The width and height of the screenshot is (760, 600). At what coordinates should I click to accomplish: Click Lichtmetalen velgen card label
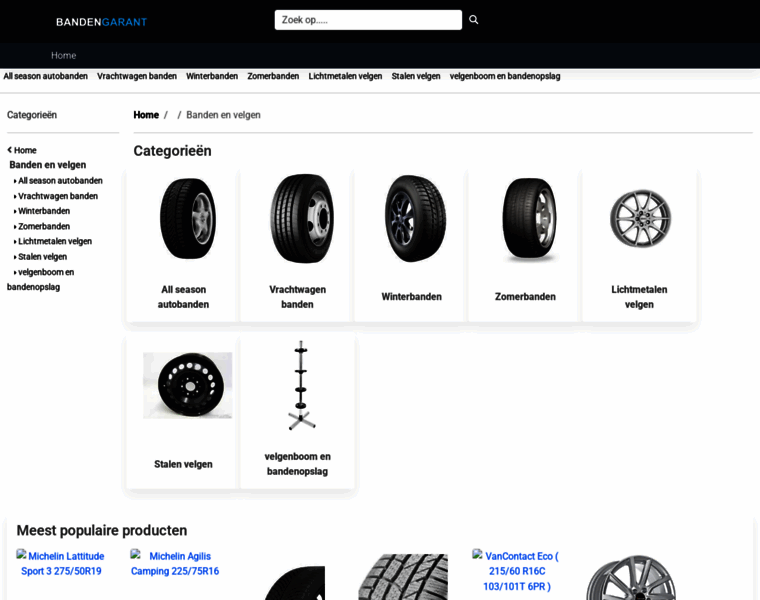click(639, 297)
